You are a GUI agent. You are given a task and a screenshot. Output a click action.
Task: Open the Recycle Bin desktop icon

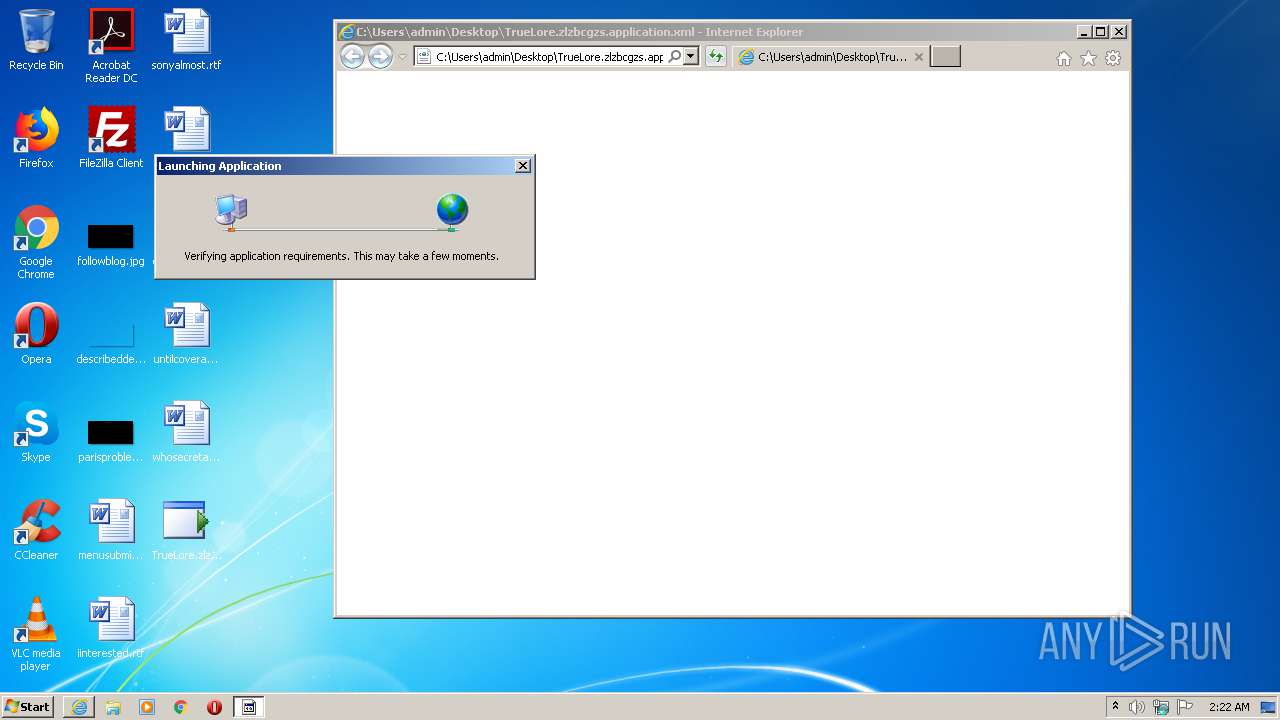(36, 40)
